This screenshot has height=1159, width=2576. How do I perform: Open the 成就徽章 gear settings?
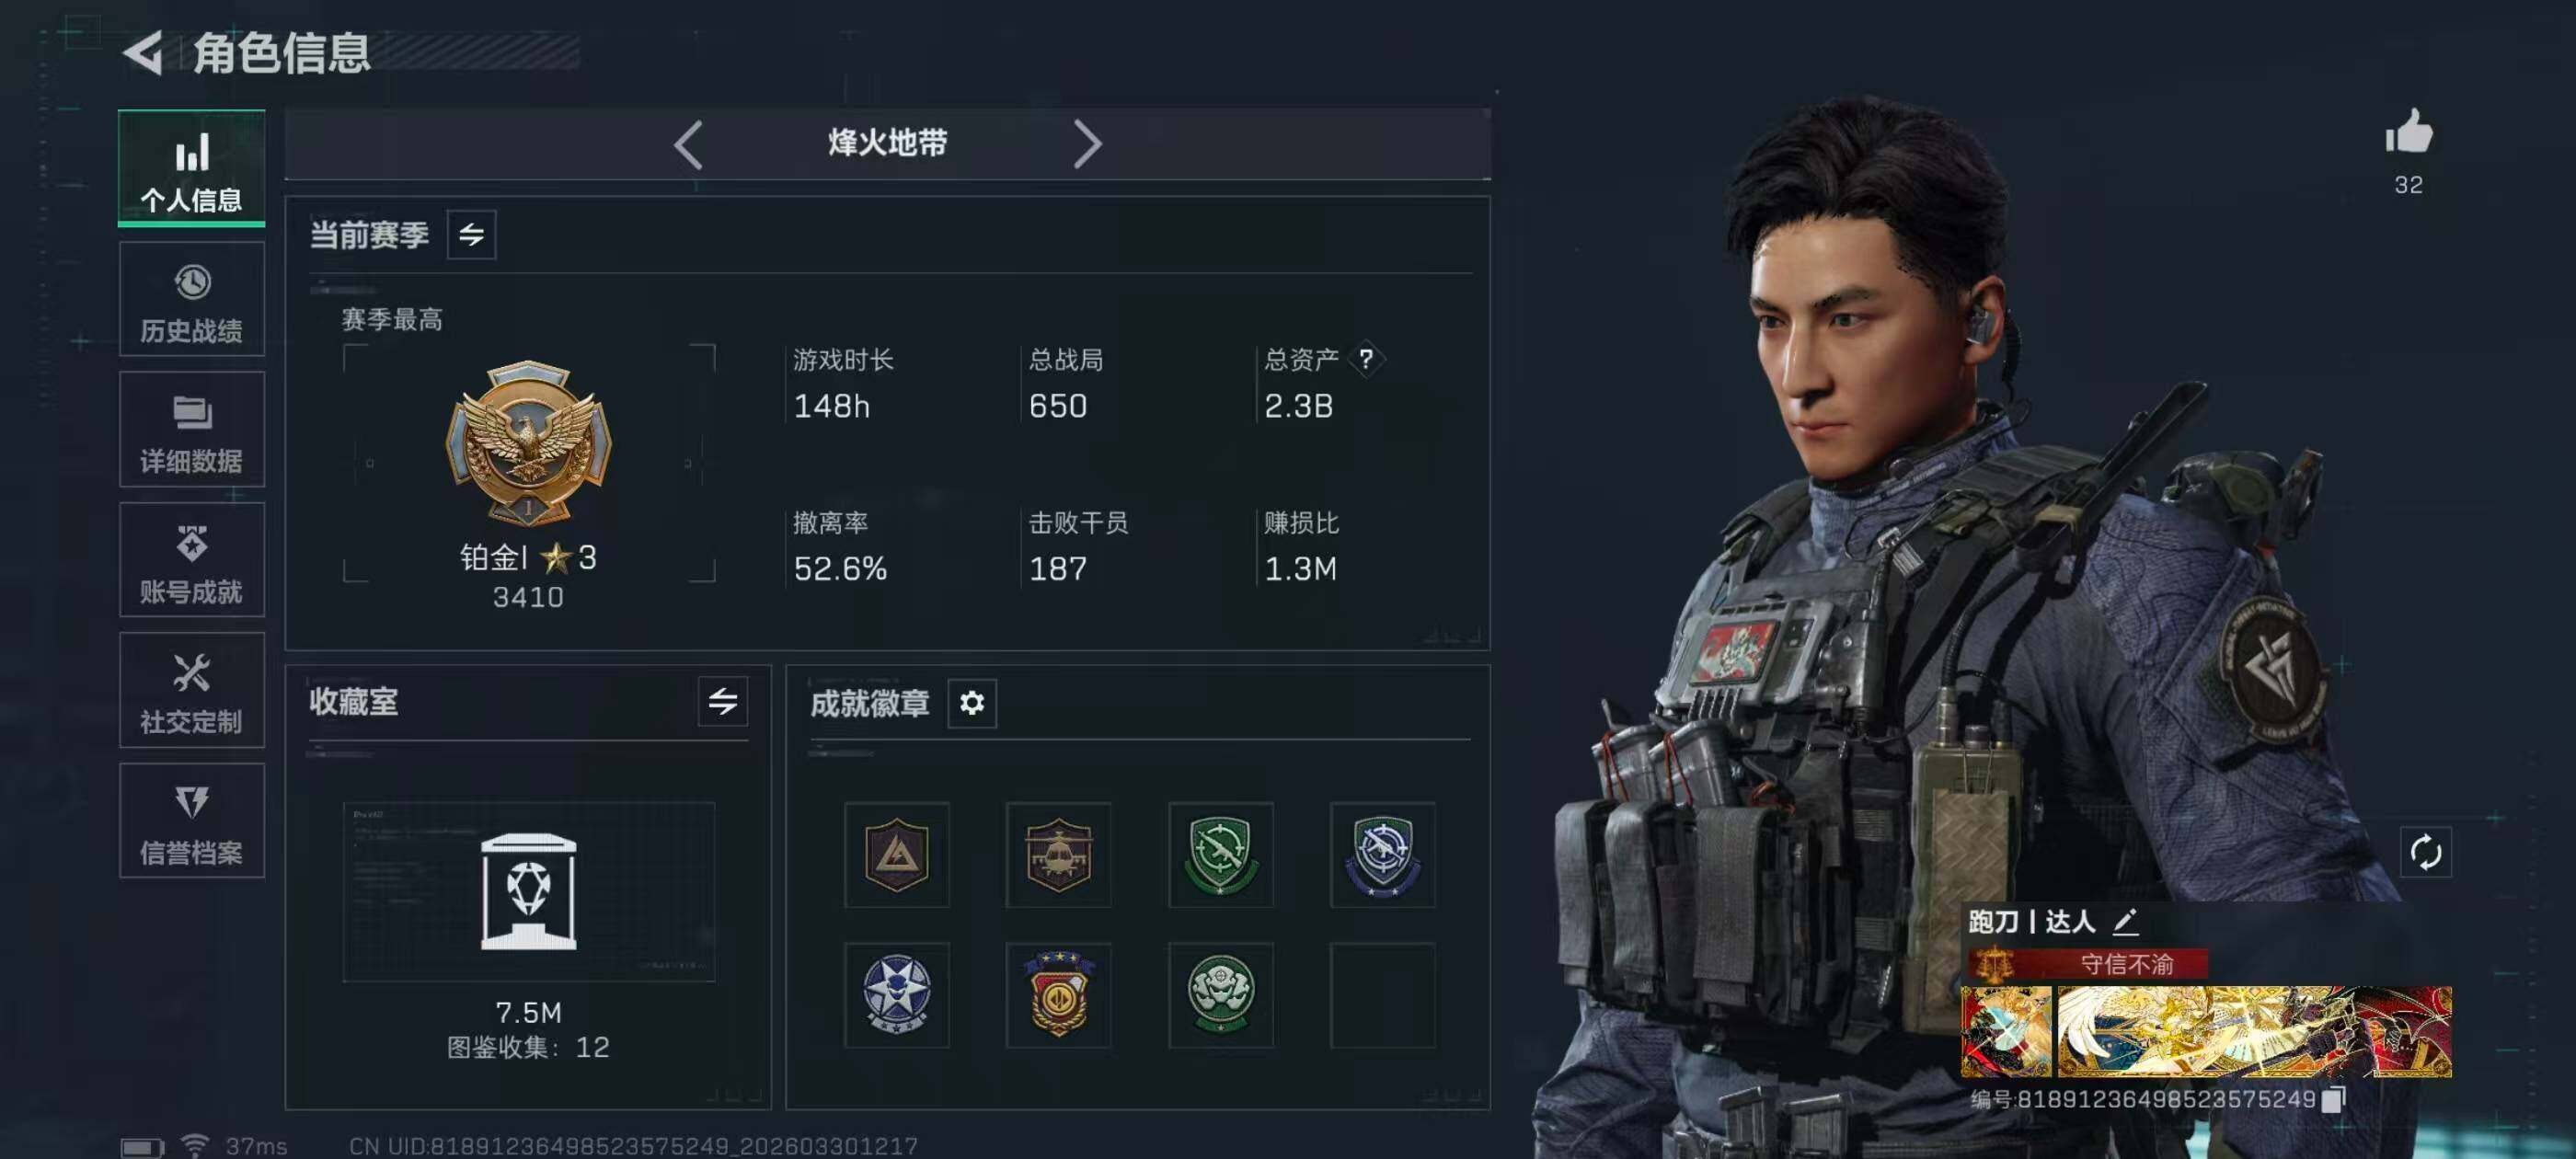971,703
